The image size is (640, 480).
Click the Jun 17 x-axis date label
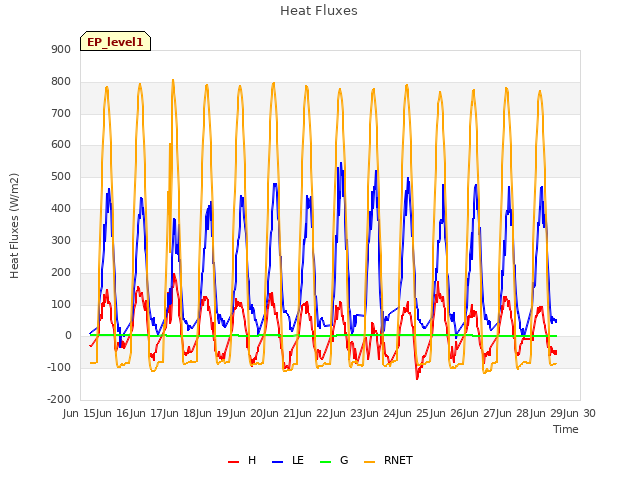144,413
